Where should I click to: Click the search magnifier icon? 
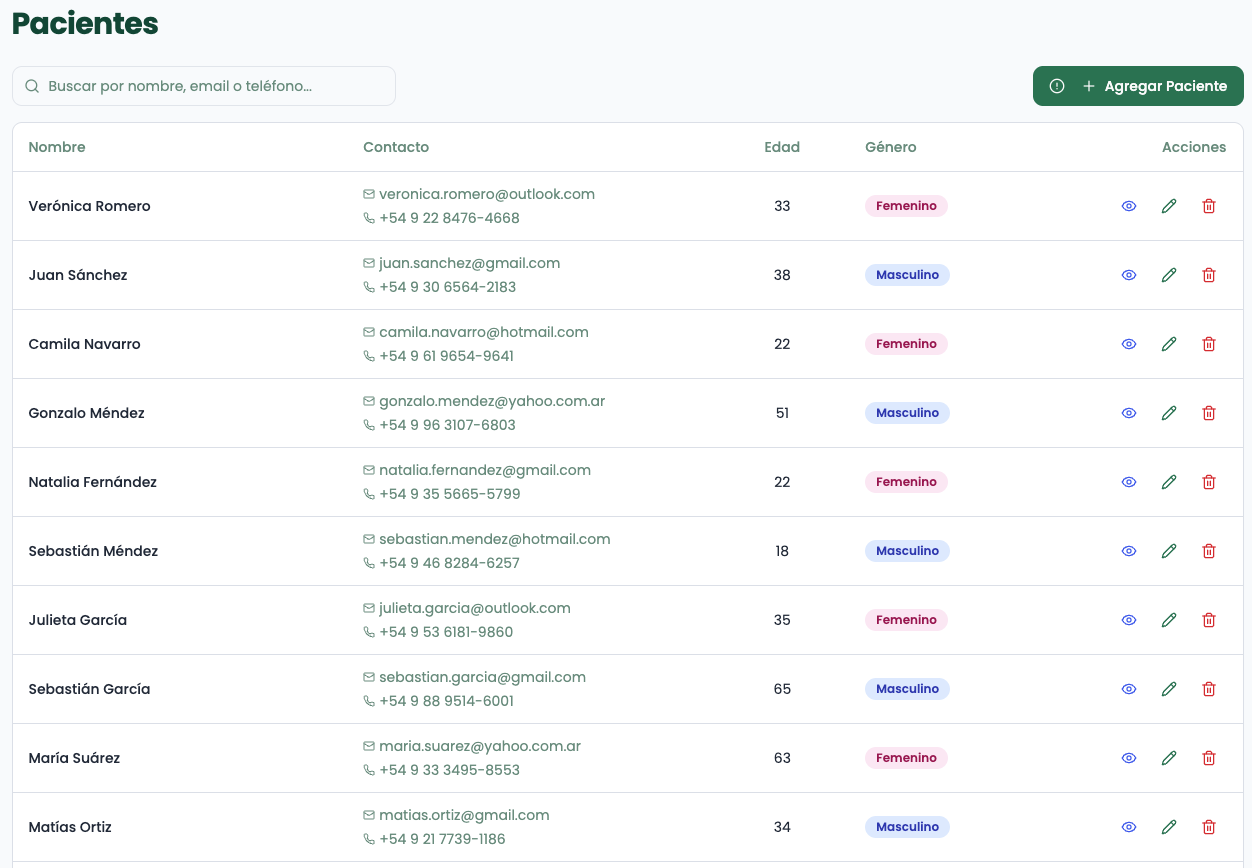pos(32,86)
